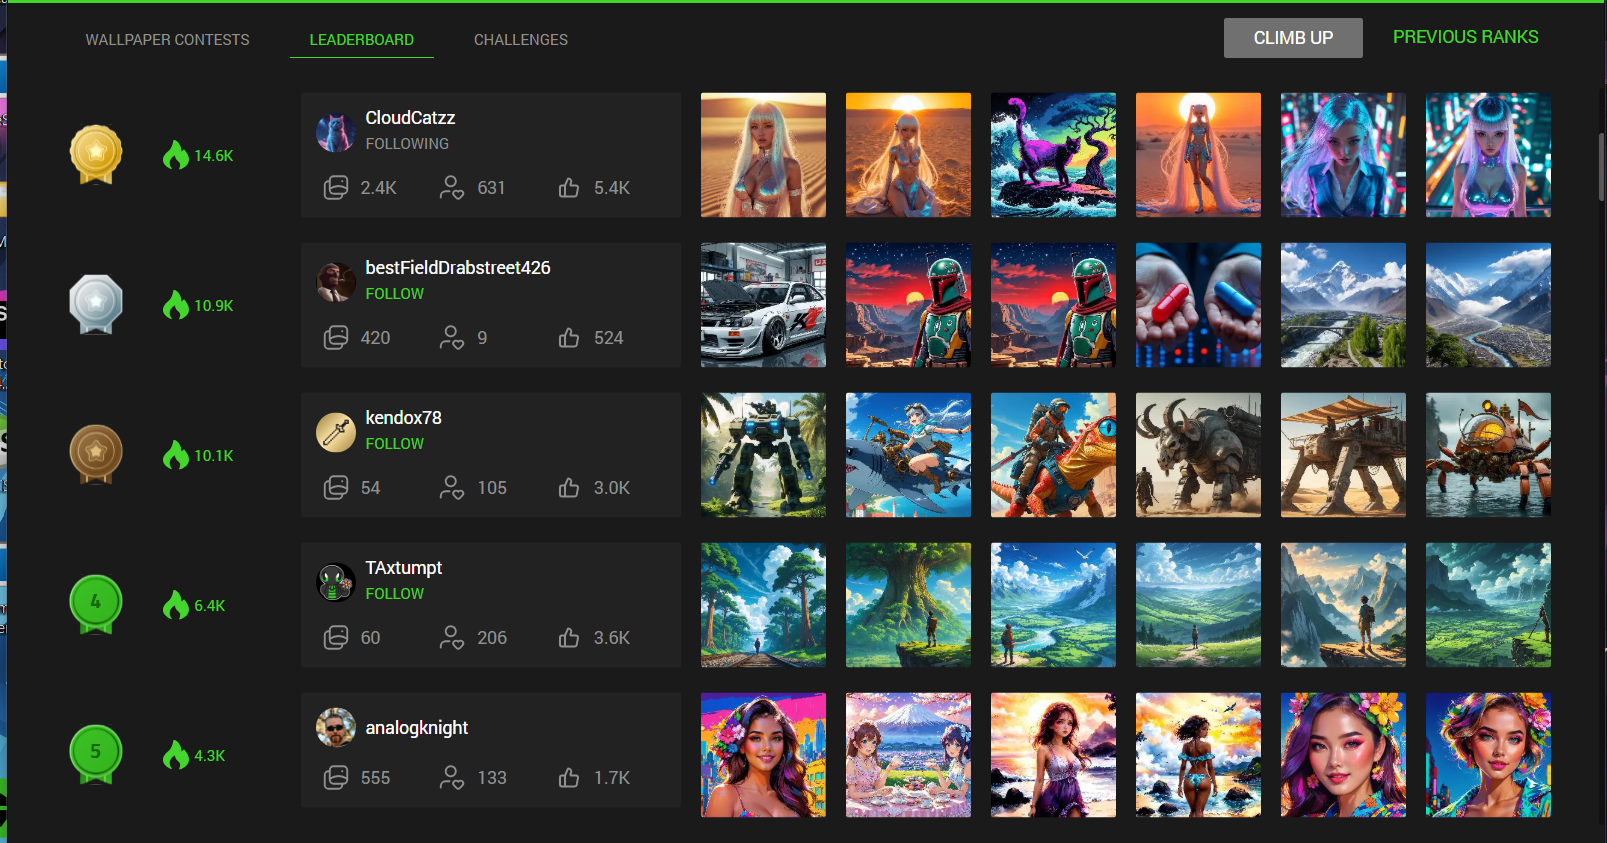This screenshot has height=843, width=1607.
Task: Open TAxtumpt first forest path wallpaper
Action: point(763,605)
